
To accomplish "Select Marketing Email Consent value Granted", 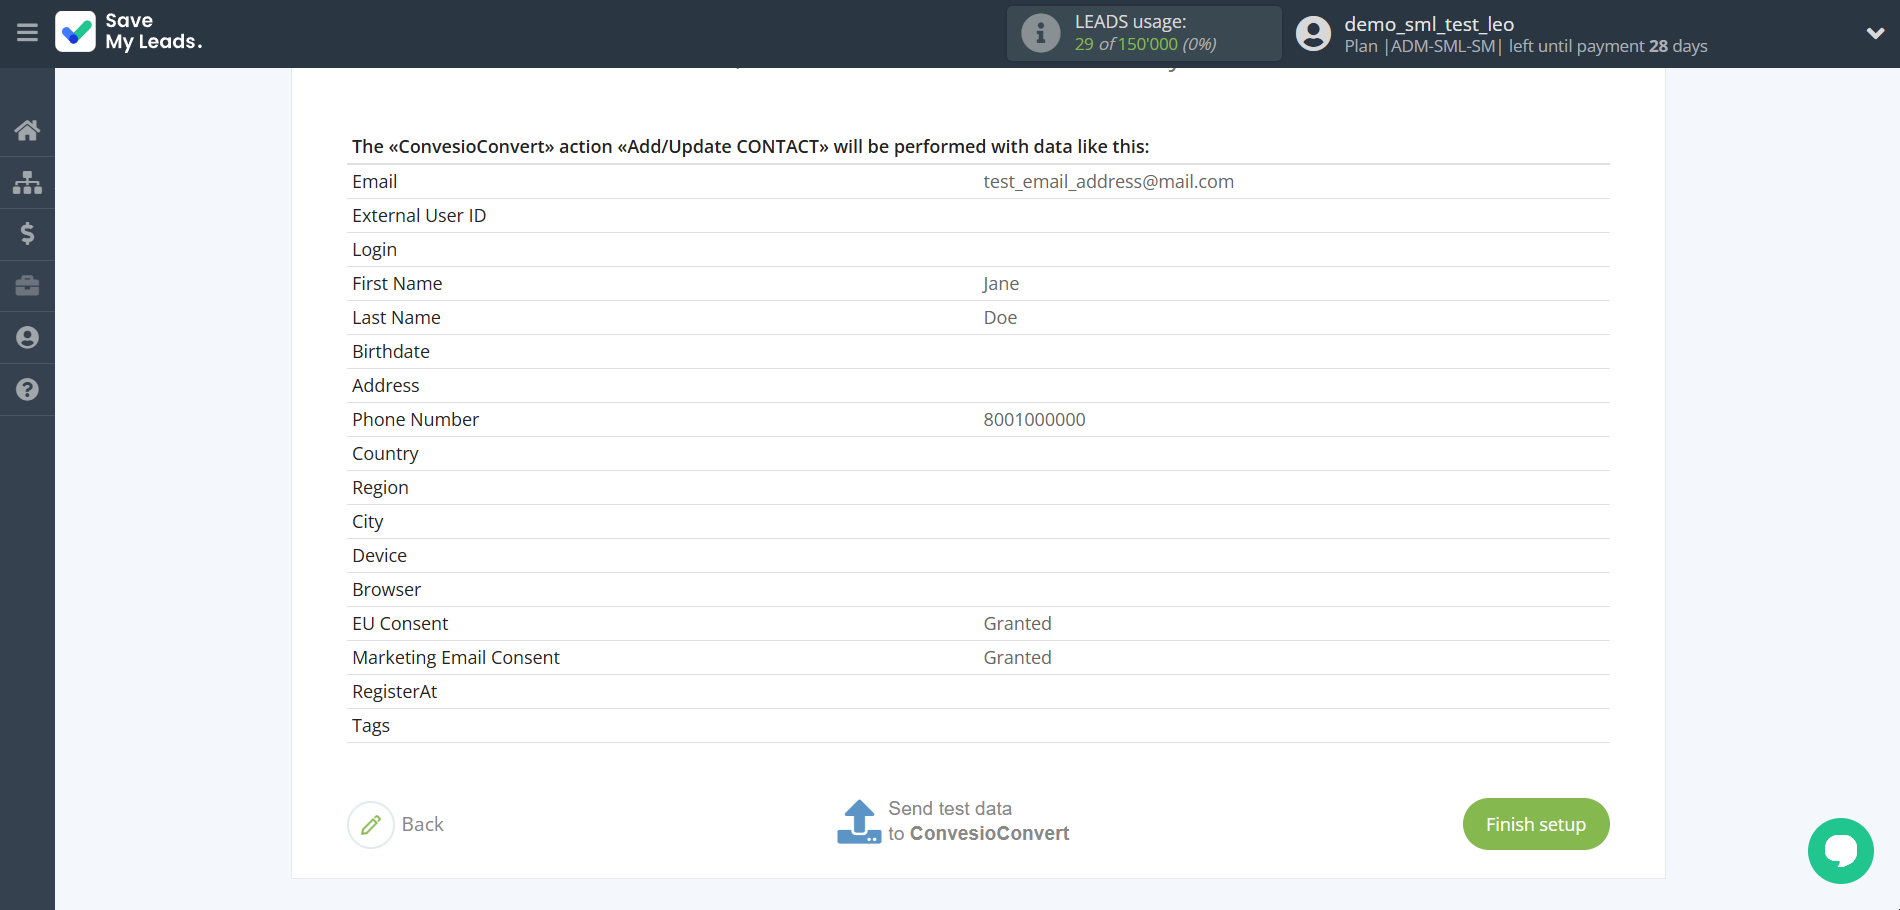I will tap(1017, 658).
